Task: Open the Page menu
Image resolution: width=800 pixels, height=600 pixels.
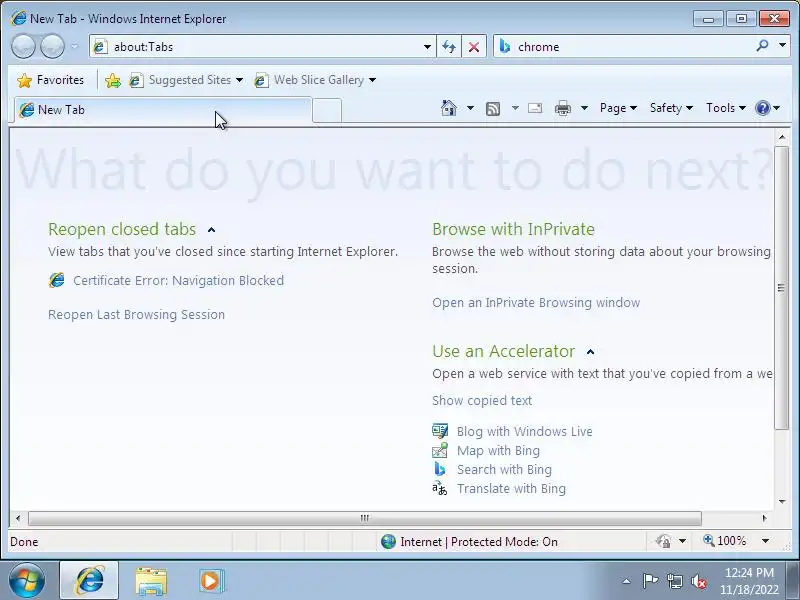Action: 618,108
